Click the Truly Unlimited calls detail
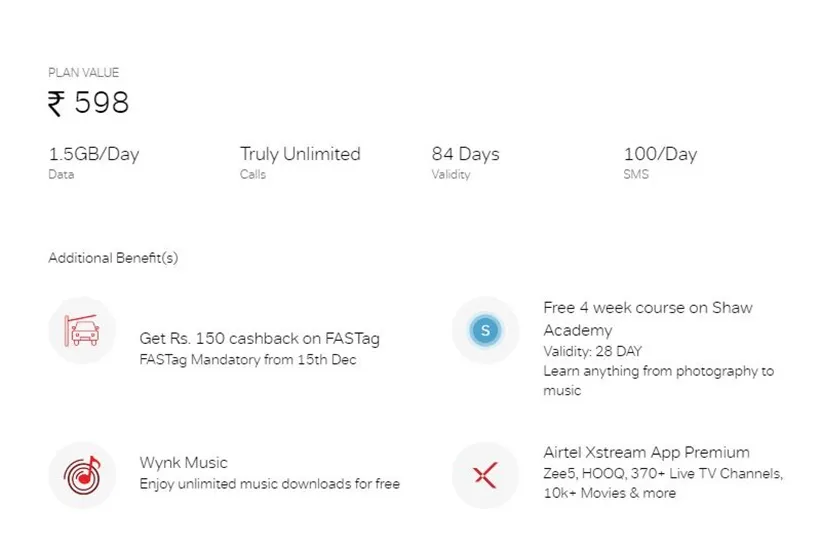Viewport: 820px width, 546px height. click(x=300, y=154)
